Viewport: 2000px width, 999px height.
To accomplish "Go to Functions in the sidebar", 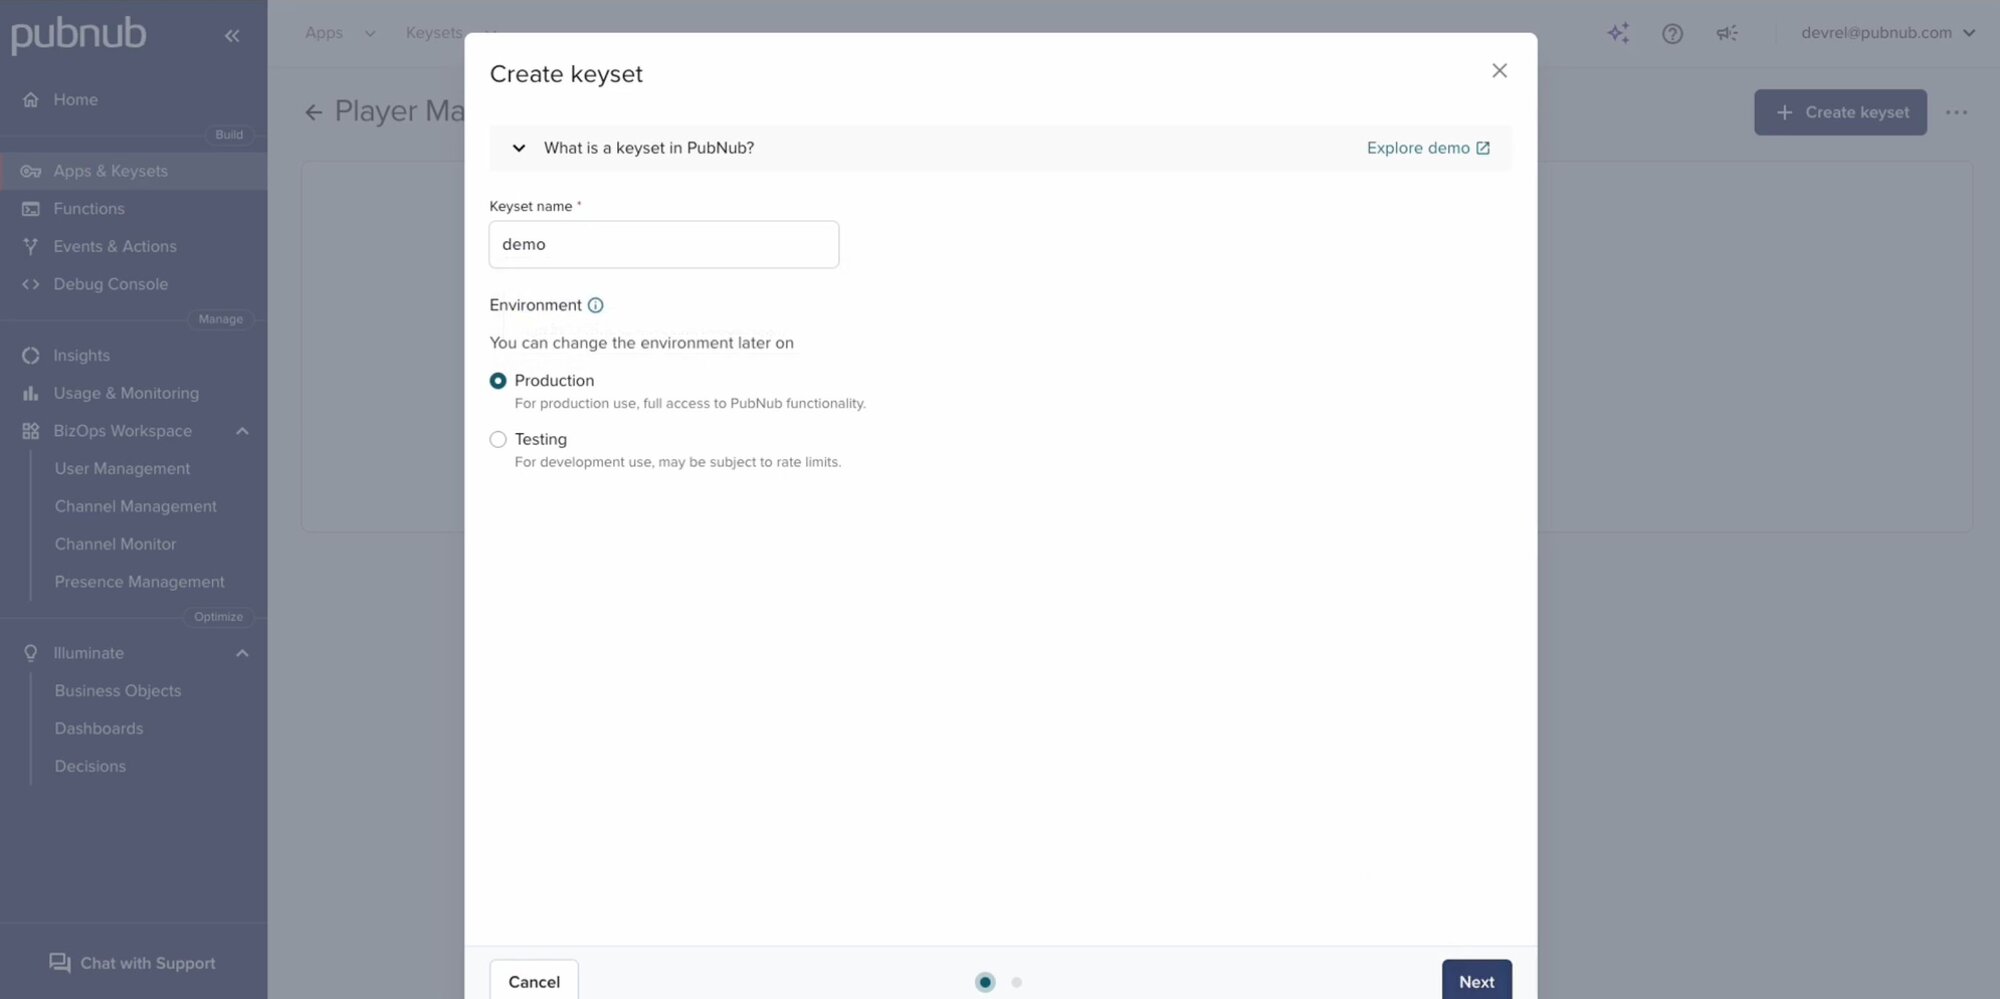I will tap(89, 209).
